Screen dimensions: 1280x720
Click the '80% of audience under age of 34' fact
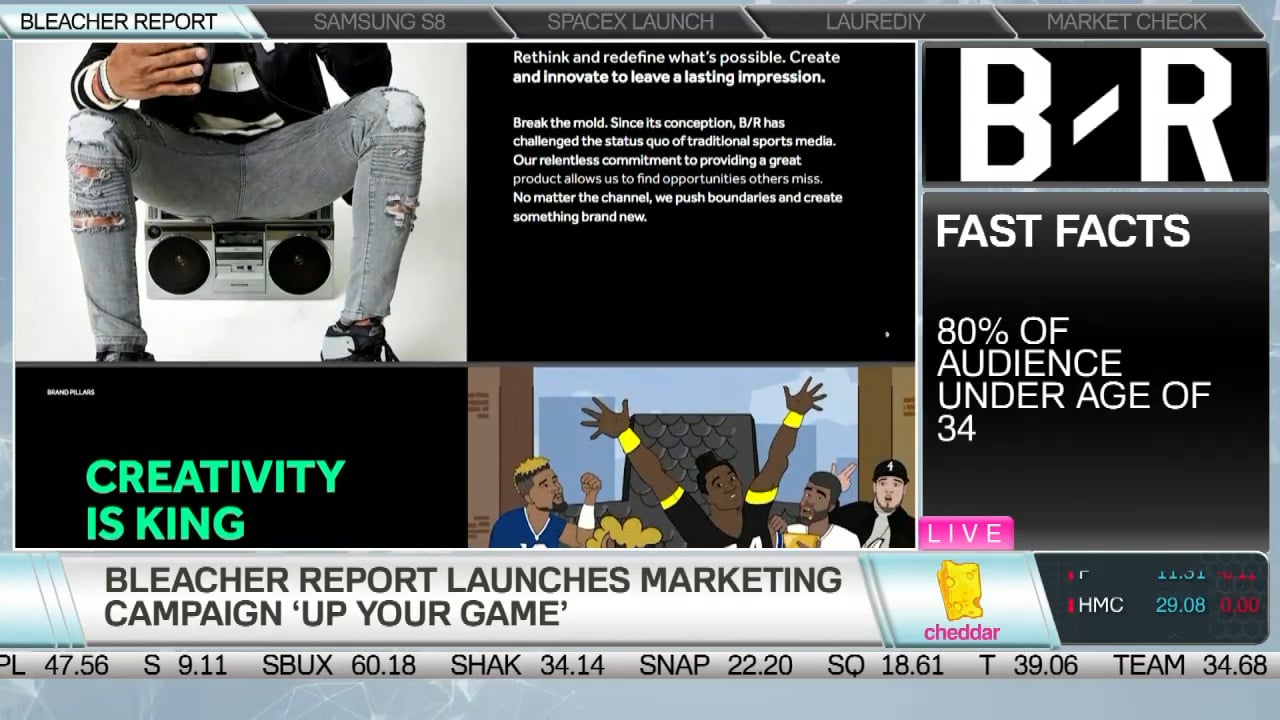tap(1073, 379)
